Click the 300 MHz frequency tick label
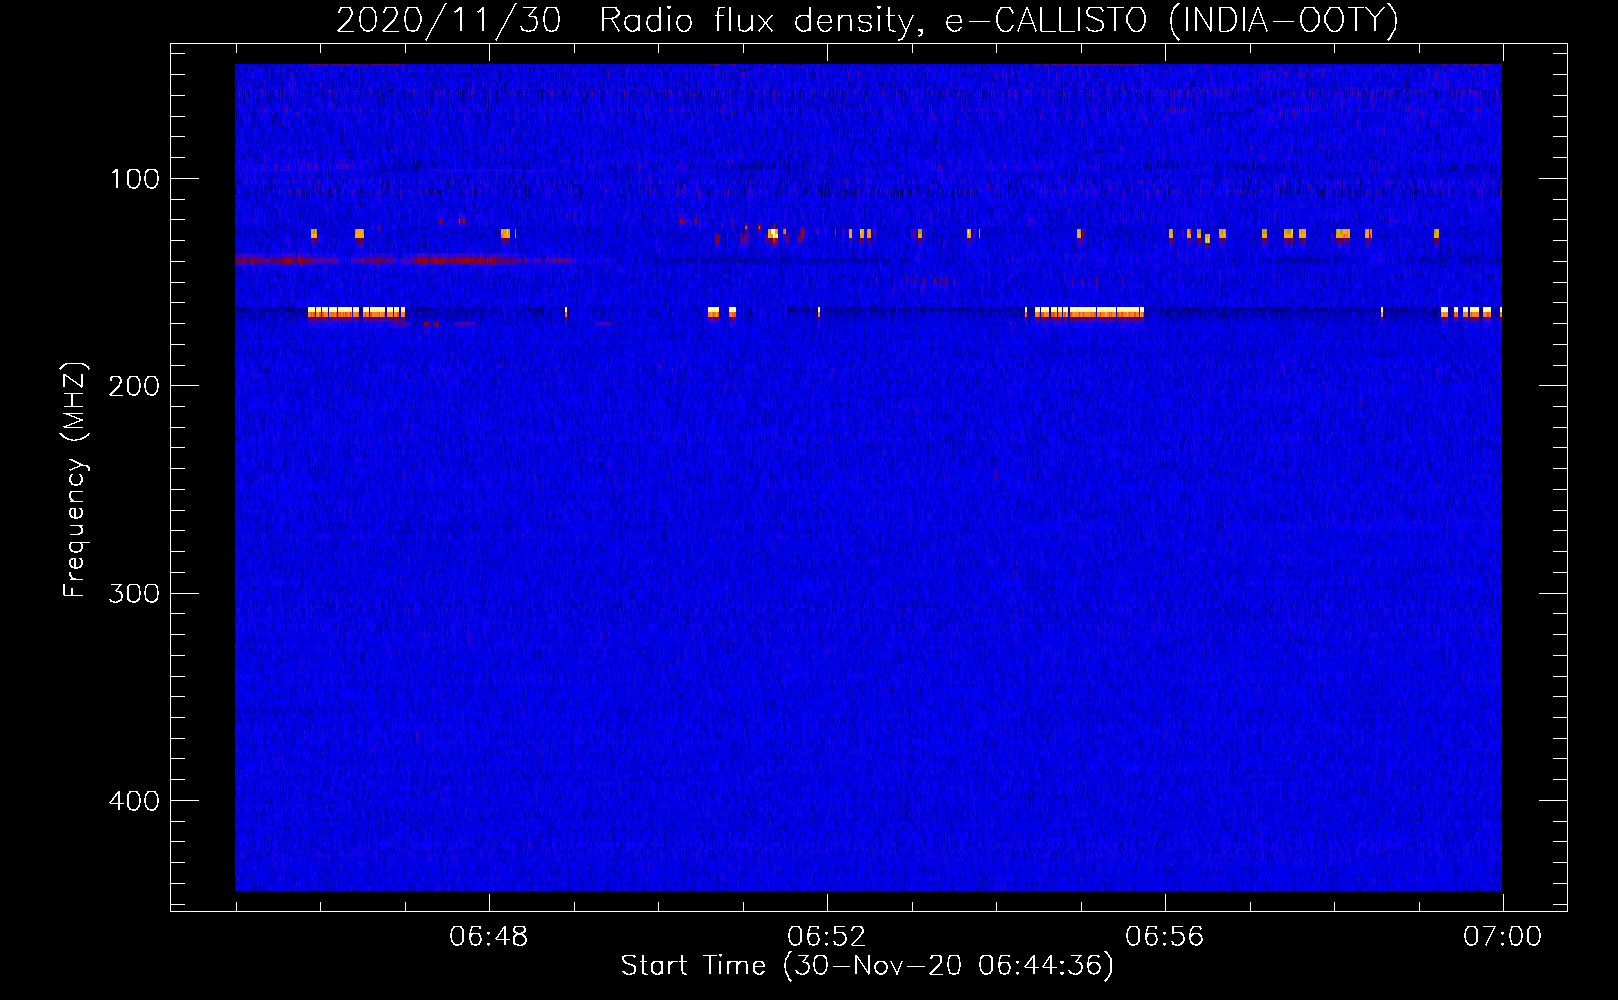This screenshot has height=1000, width=1618. [x=134, y=594]
